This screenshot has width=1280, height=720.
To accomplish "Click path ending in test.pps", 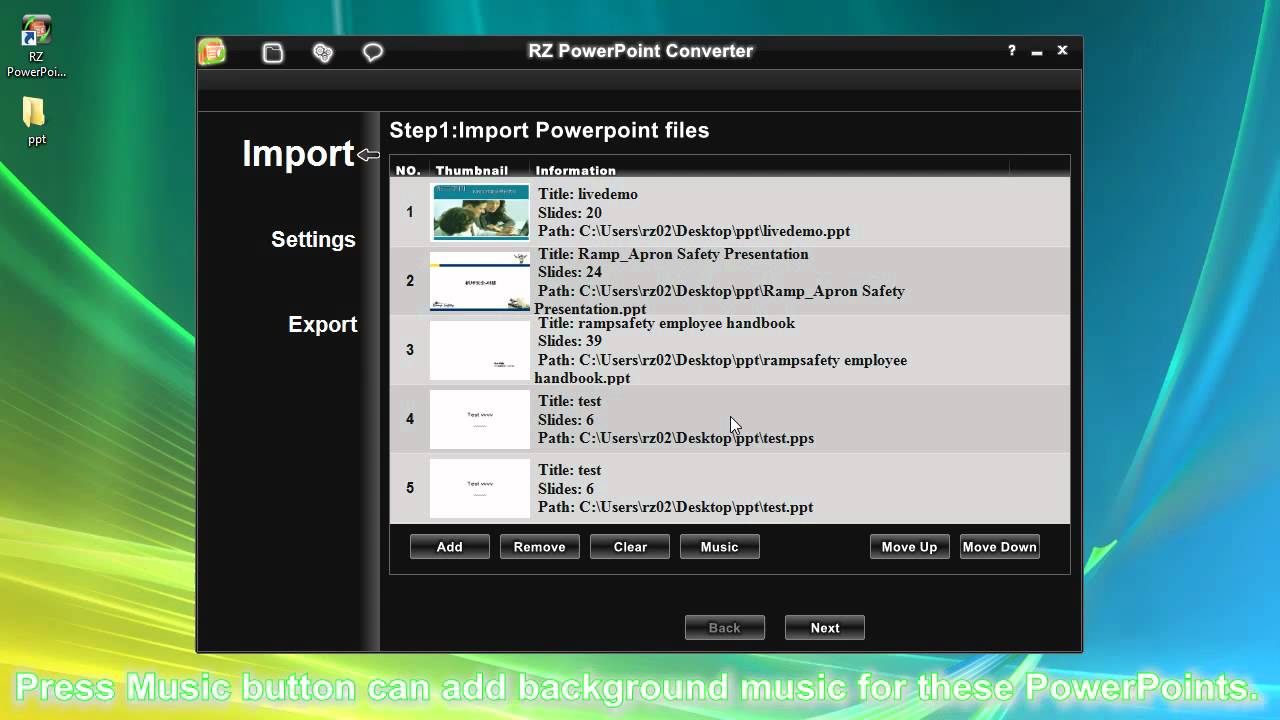I will pos(676,438).
